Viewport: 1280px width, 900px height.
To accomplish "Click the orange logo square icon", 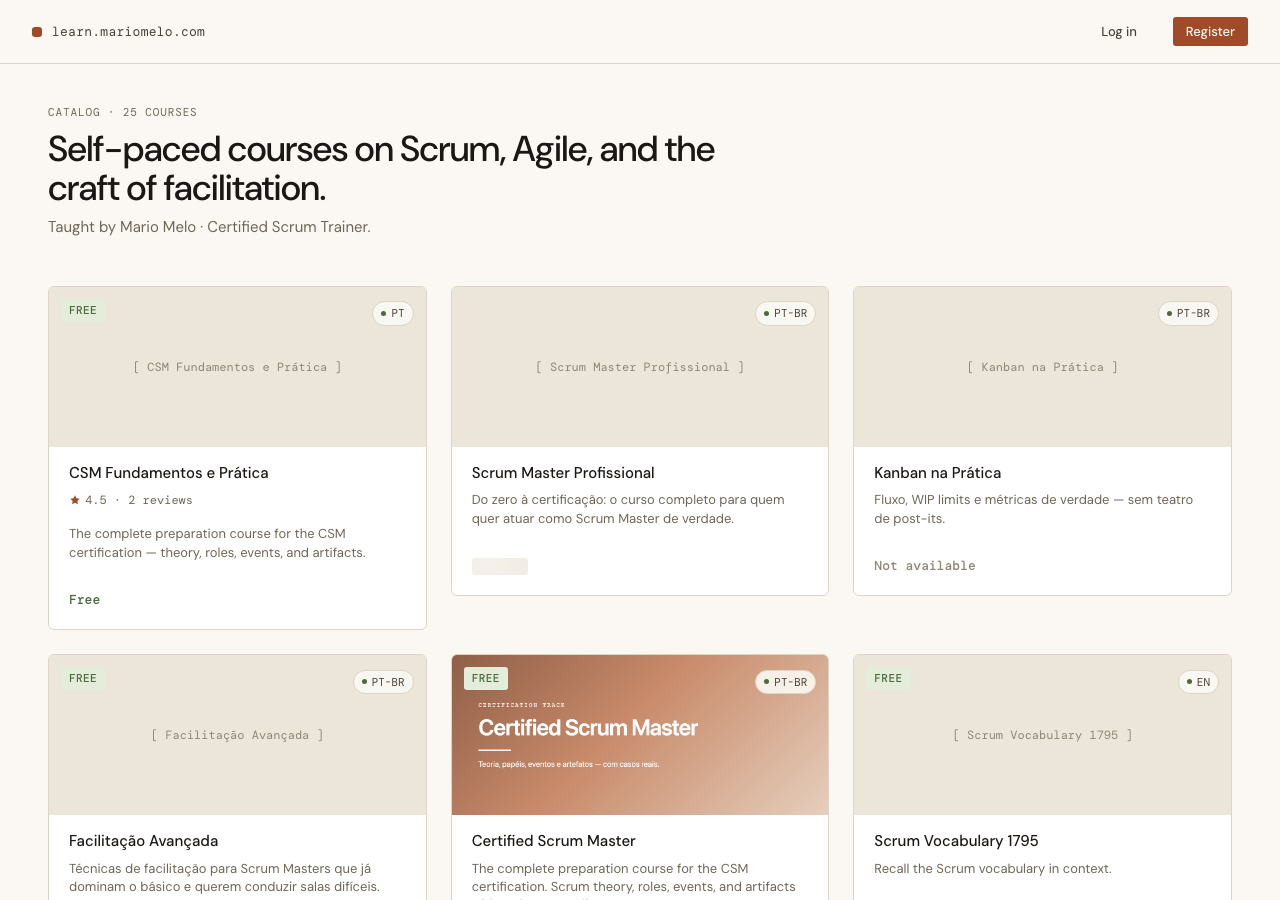I will coord(37,32).
